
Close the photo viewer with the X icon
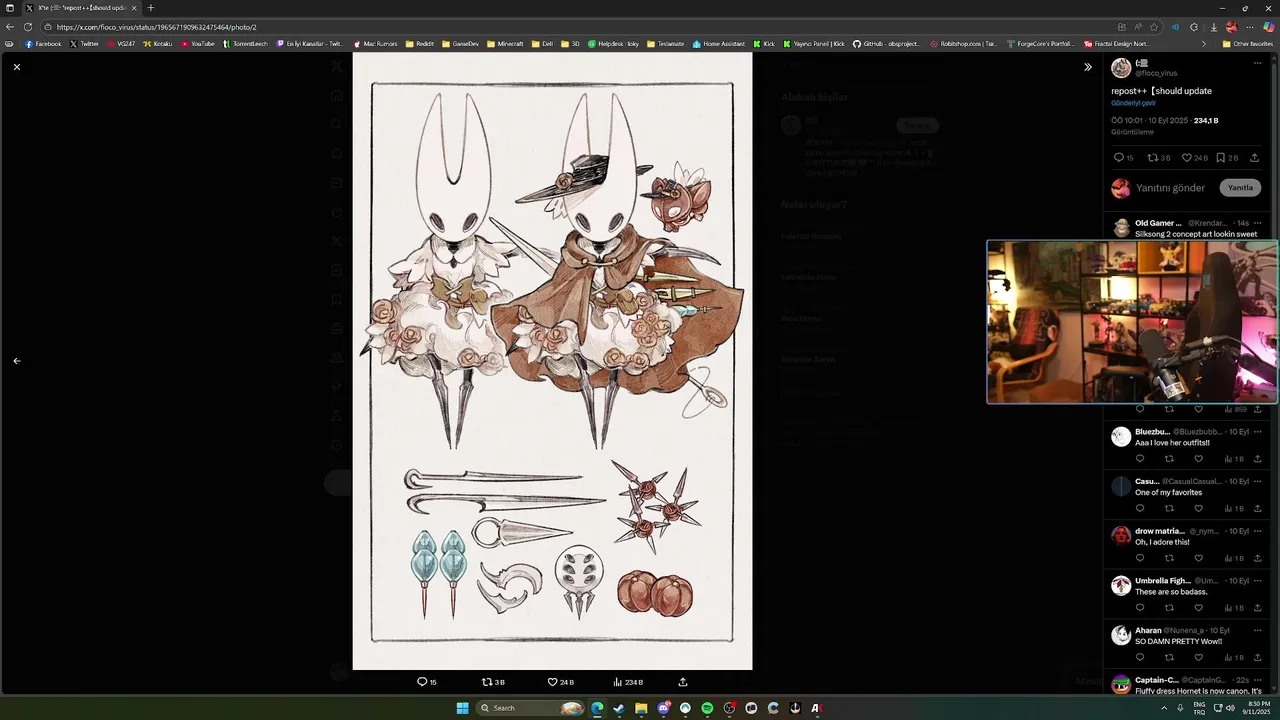tap(16, 67)
